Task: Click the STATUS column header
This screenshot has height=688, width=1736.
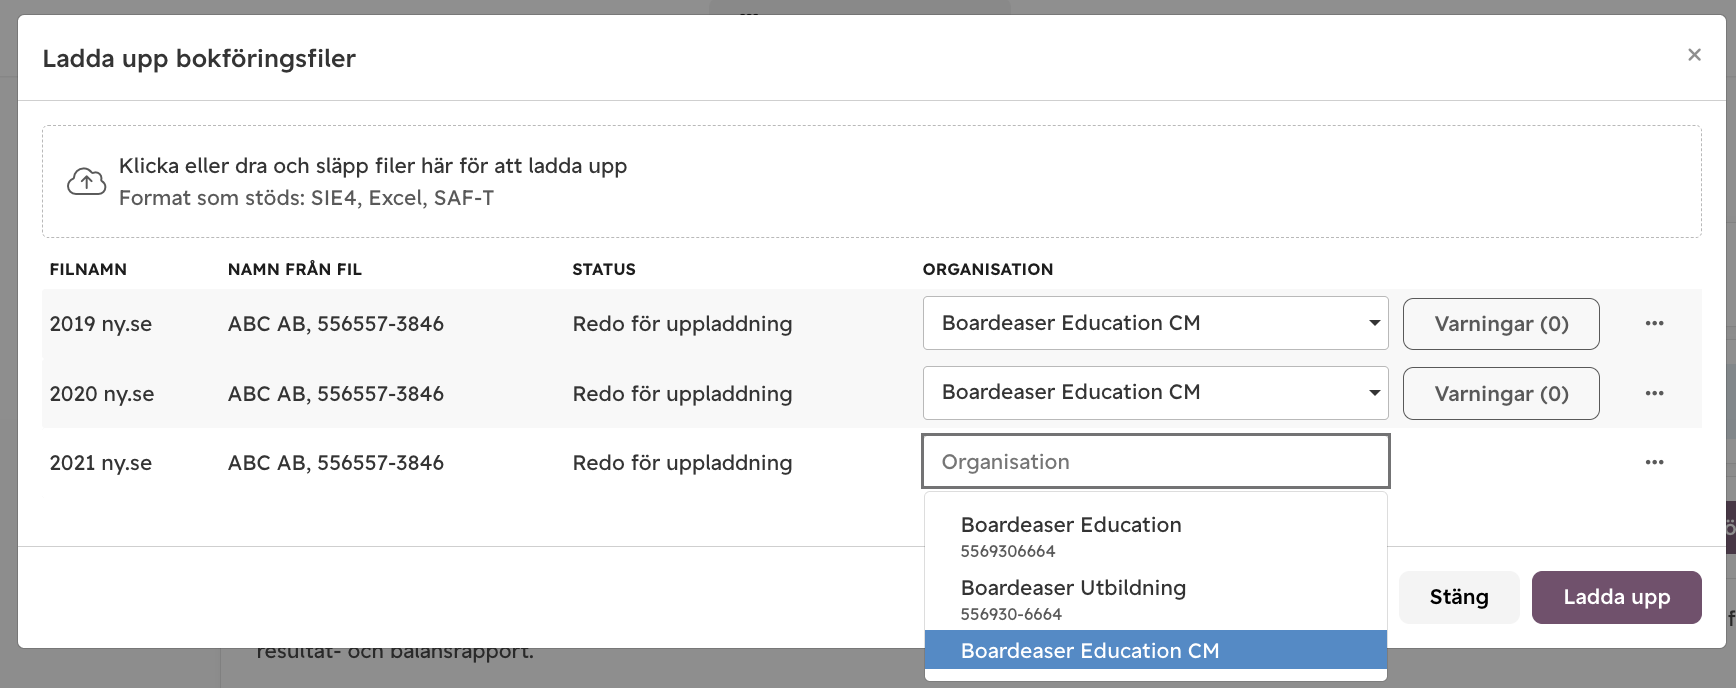Action: [604, 269]
